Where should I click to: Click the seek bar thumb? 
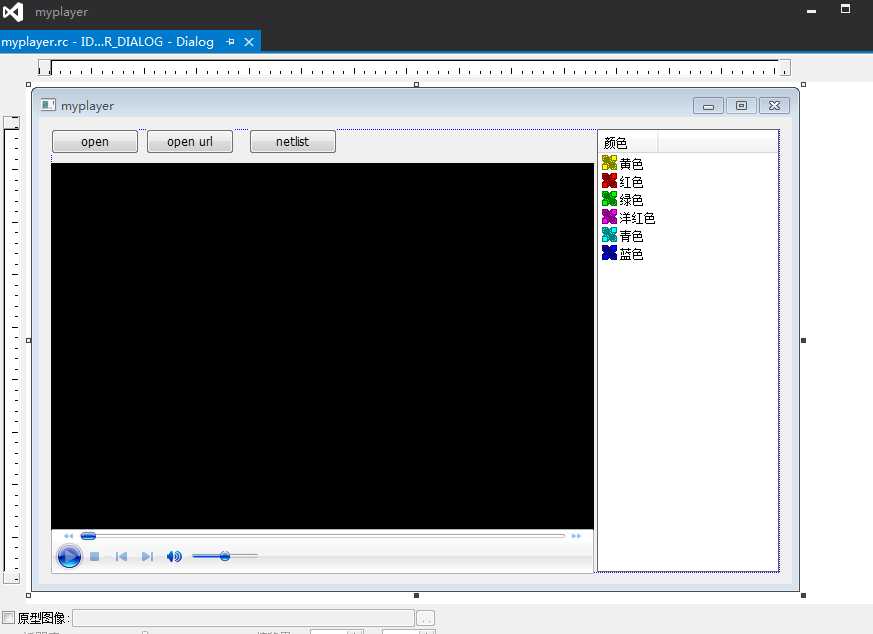tap(88, 535)
